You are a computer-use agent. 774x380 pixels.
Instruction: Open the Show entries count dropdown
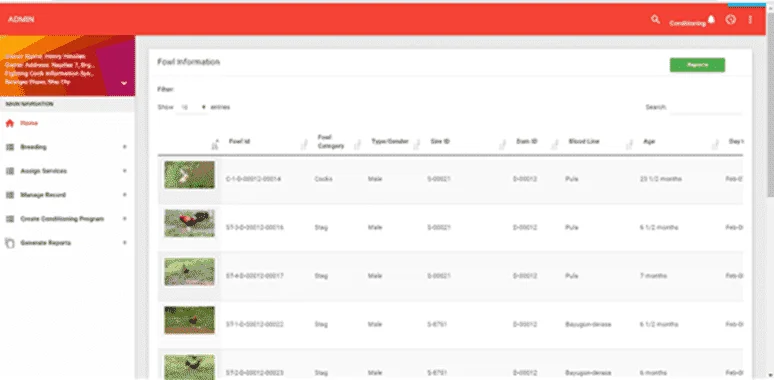[193, 107]
